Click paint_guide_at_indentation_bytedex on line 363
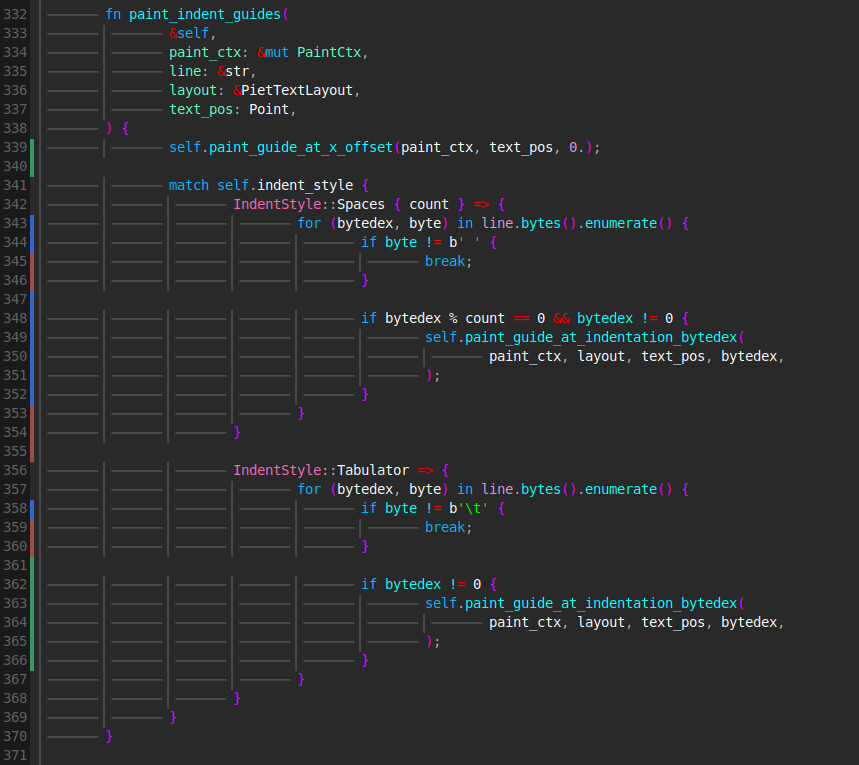The image size is (859, 765). click(601, 603)
